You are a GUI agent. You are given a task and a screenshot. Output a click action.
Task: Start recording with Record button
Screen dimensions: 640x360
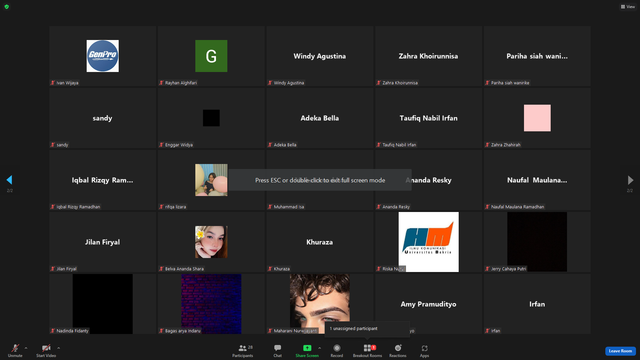pos(337,350)
